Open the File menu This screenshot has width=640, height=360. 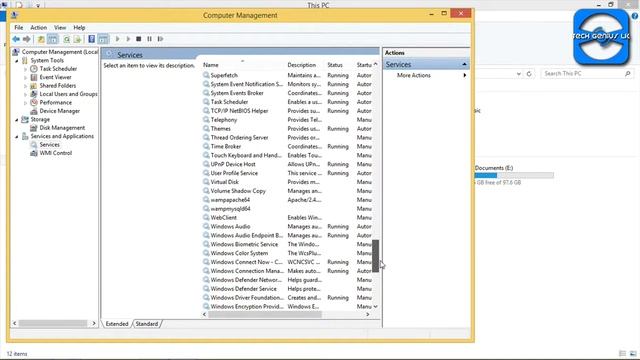pyautogui.click(x=19, y=27)
